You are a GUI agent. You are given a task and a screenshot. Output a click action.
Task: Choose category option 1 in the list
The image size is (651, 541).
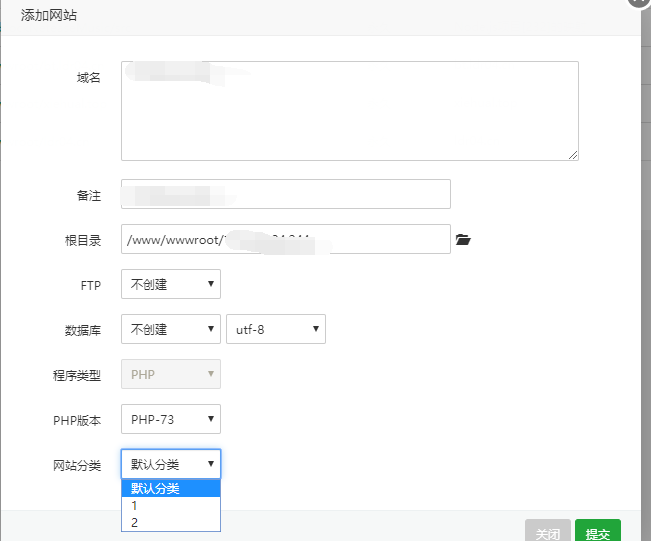pyautogui.click(x=171, y=505)
